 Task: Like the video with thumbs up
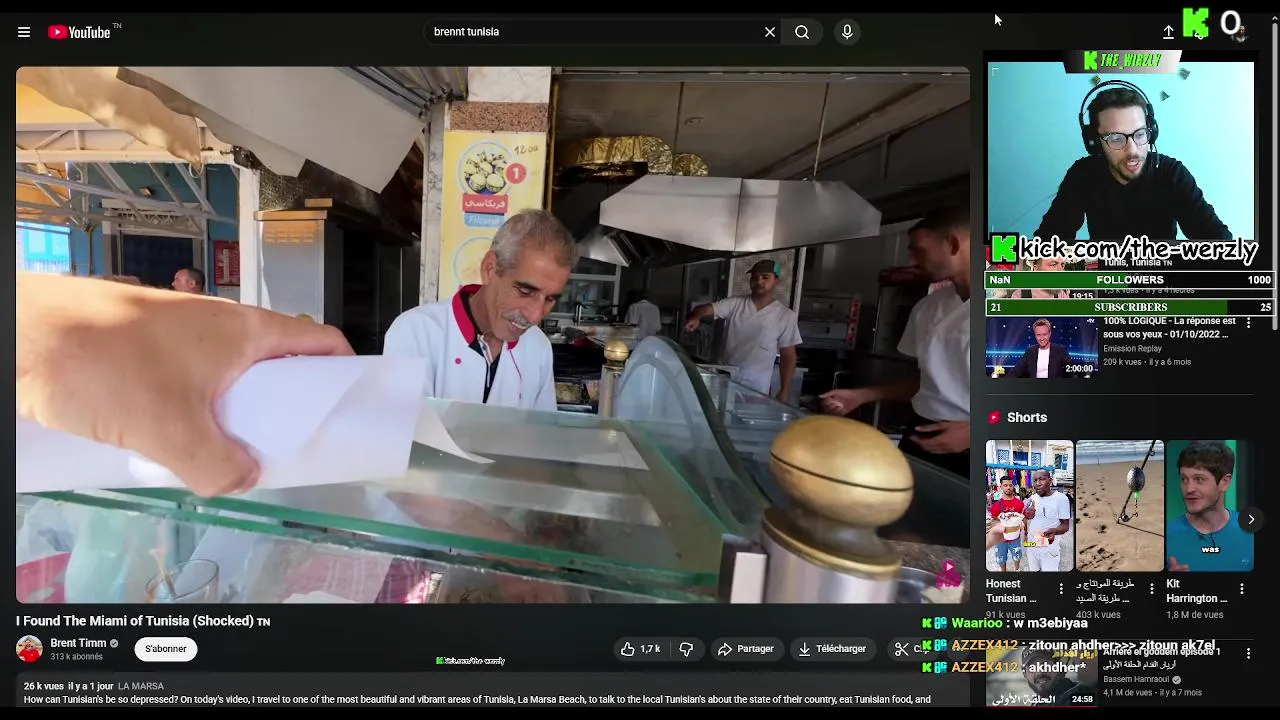pos(639,649)
